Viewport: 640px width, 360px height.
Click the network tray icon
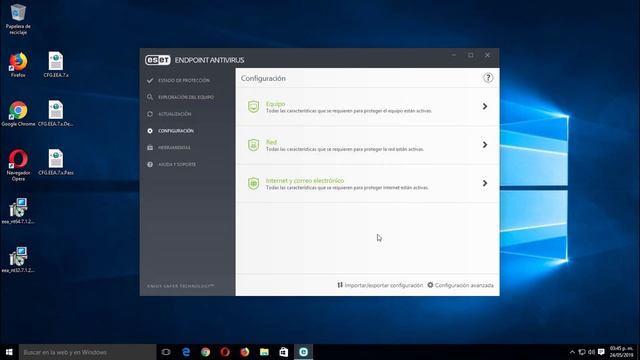tap(582, 352)
